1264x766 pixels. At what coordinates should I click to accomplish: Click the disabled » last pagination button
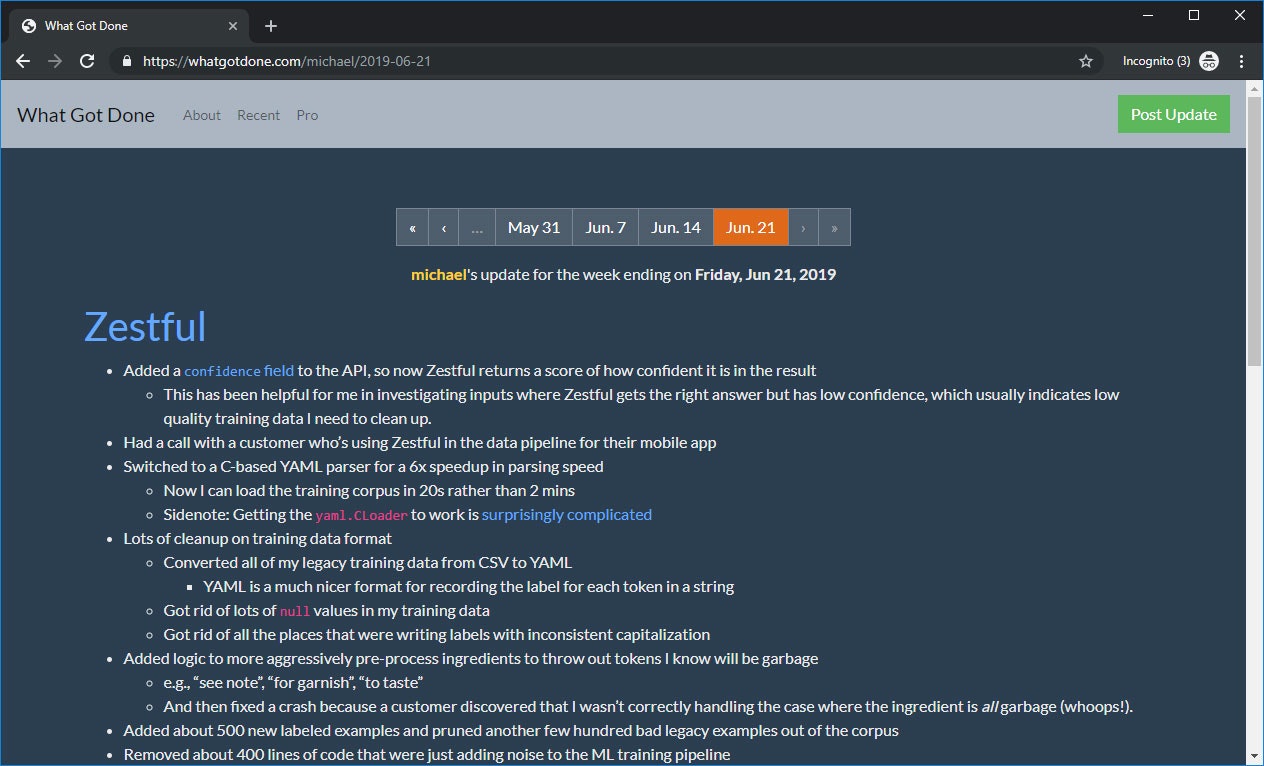[x=834, y=227]
